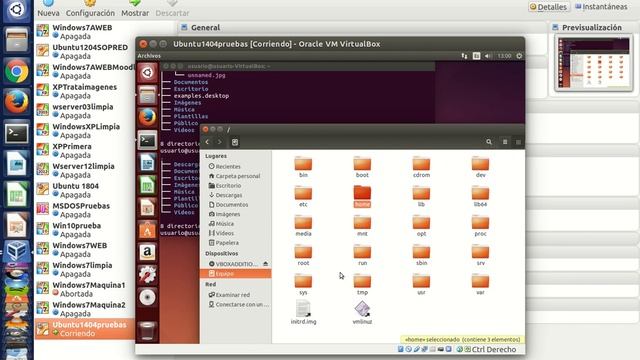Select the XPTrataimagenes virtual machine

85,91
